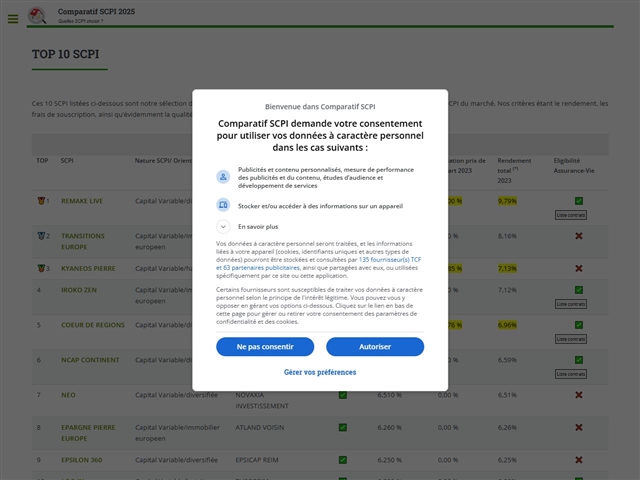640x480 pixels.
Task: Click Liste contrats button for REMAKE LIVE
Action: (571, 215)
